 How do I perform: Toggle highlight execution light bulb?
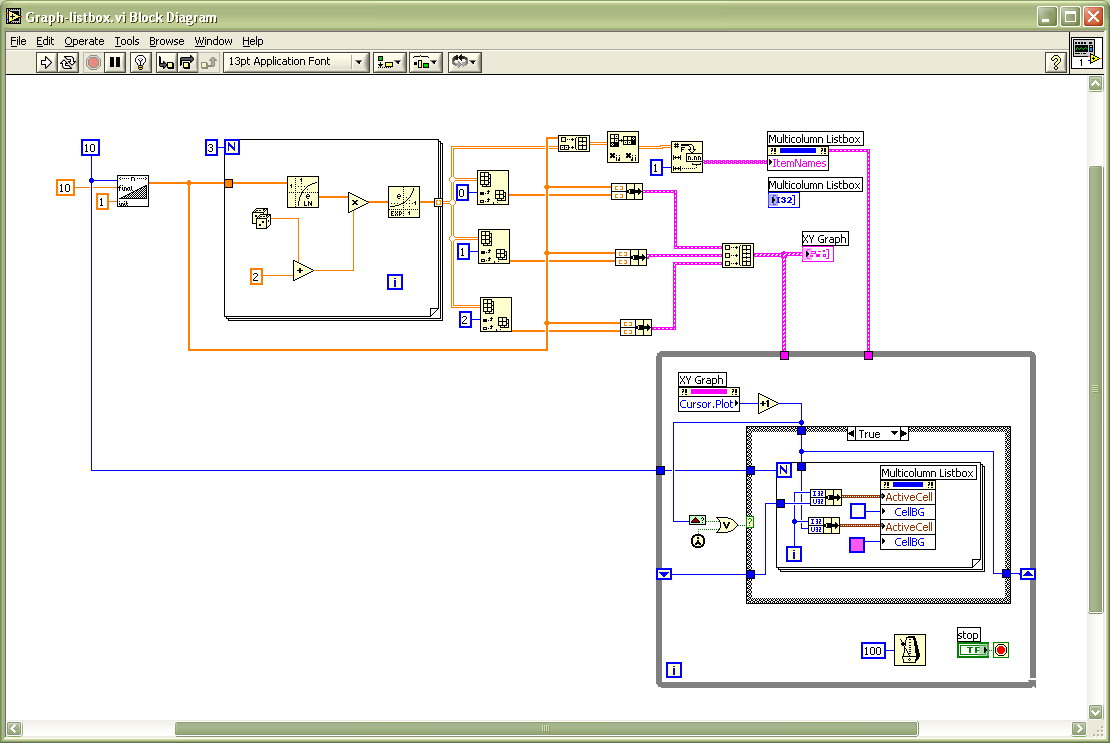141,62
